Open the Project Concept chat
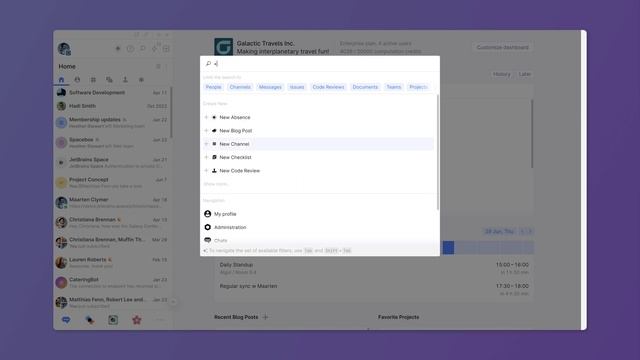Viewport: 640px width, 360px height. 112,182
